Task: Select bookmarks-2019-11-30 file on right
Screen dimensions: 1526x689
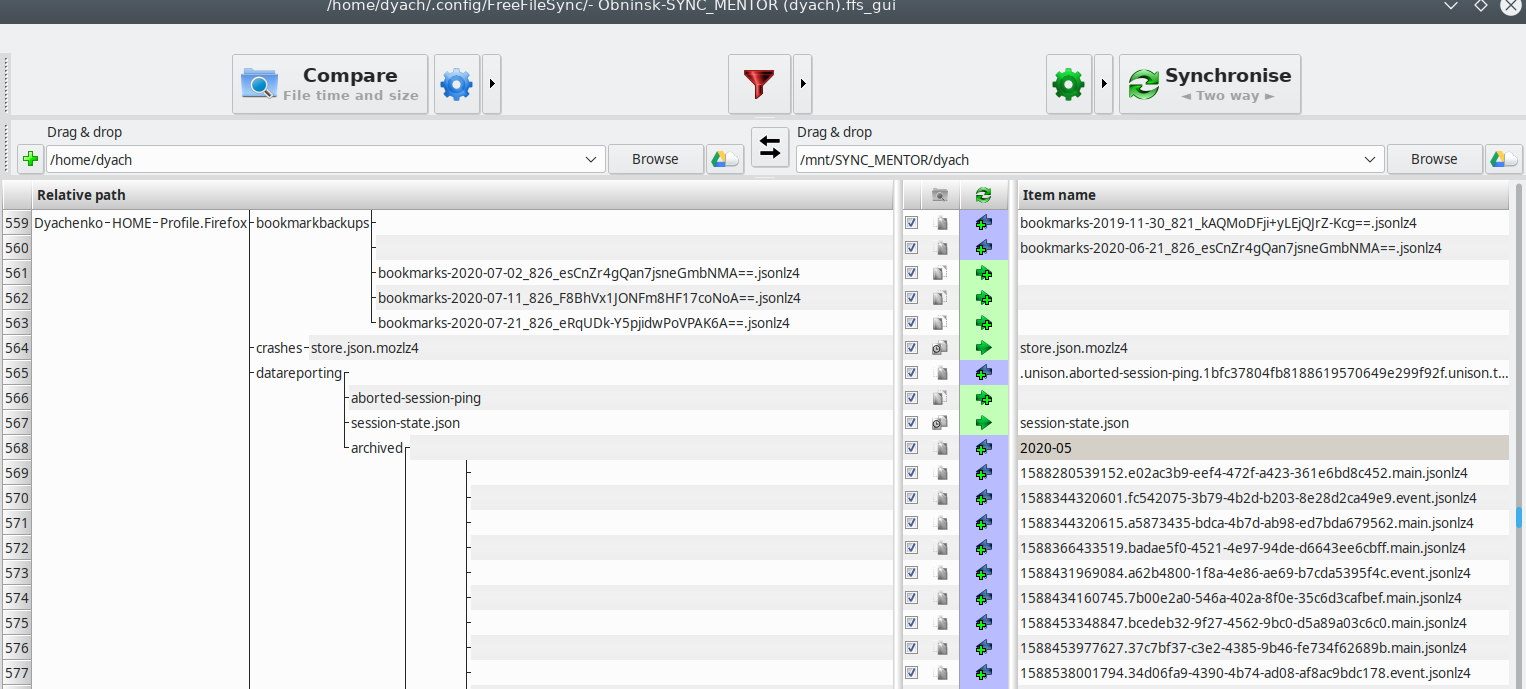Action: tap(1218, 223)
